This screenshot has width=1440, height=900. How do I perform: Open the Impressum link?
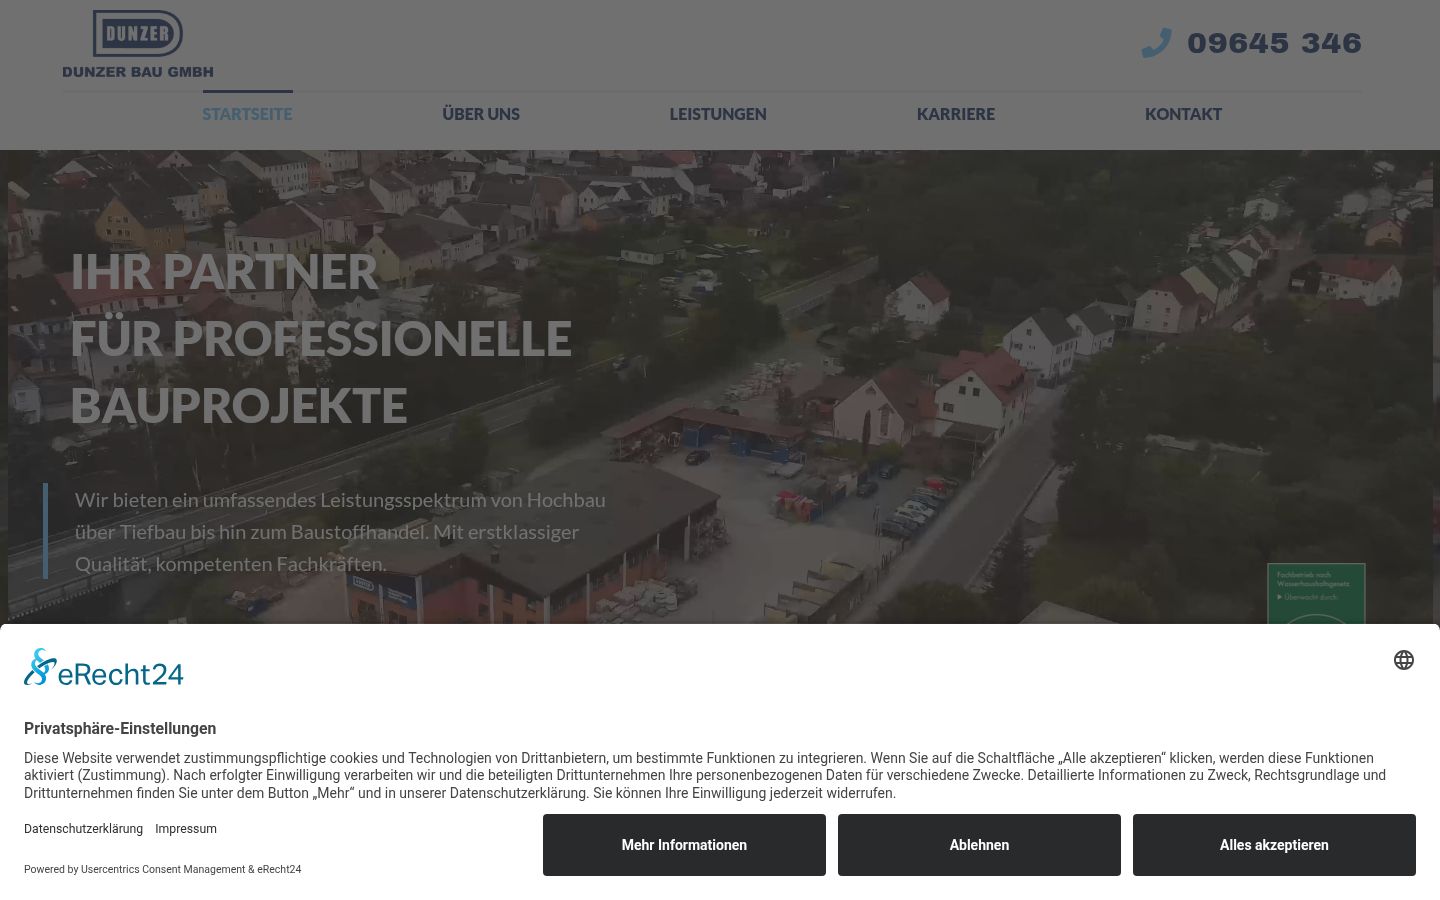[186, 829]
